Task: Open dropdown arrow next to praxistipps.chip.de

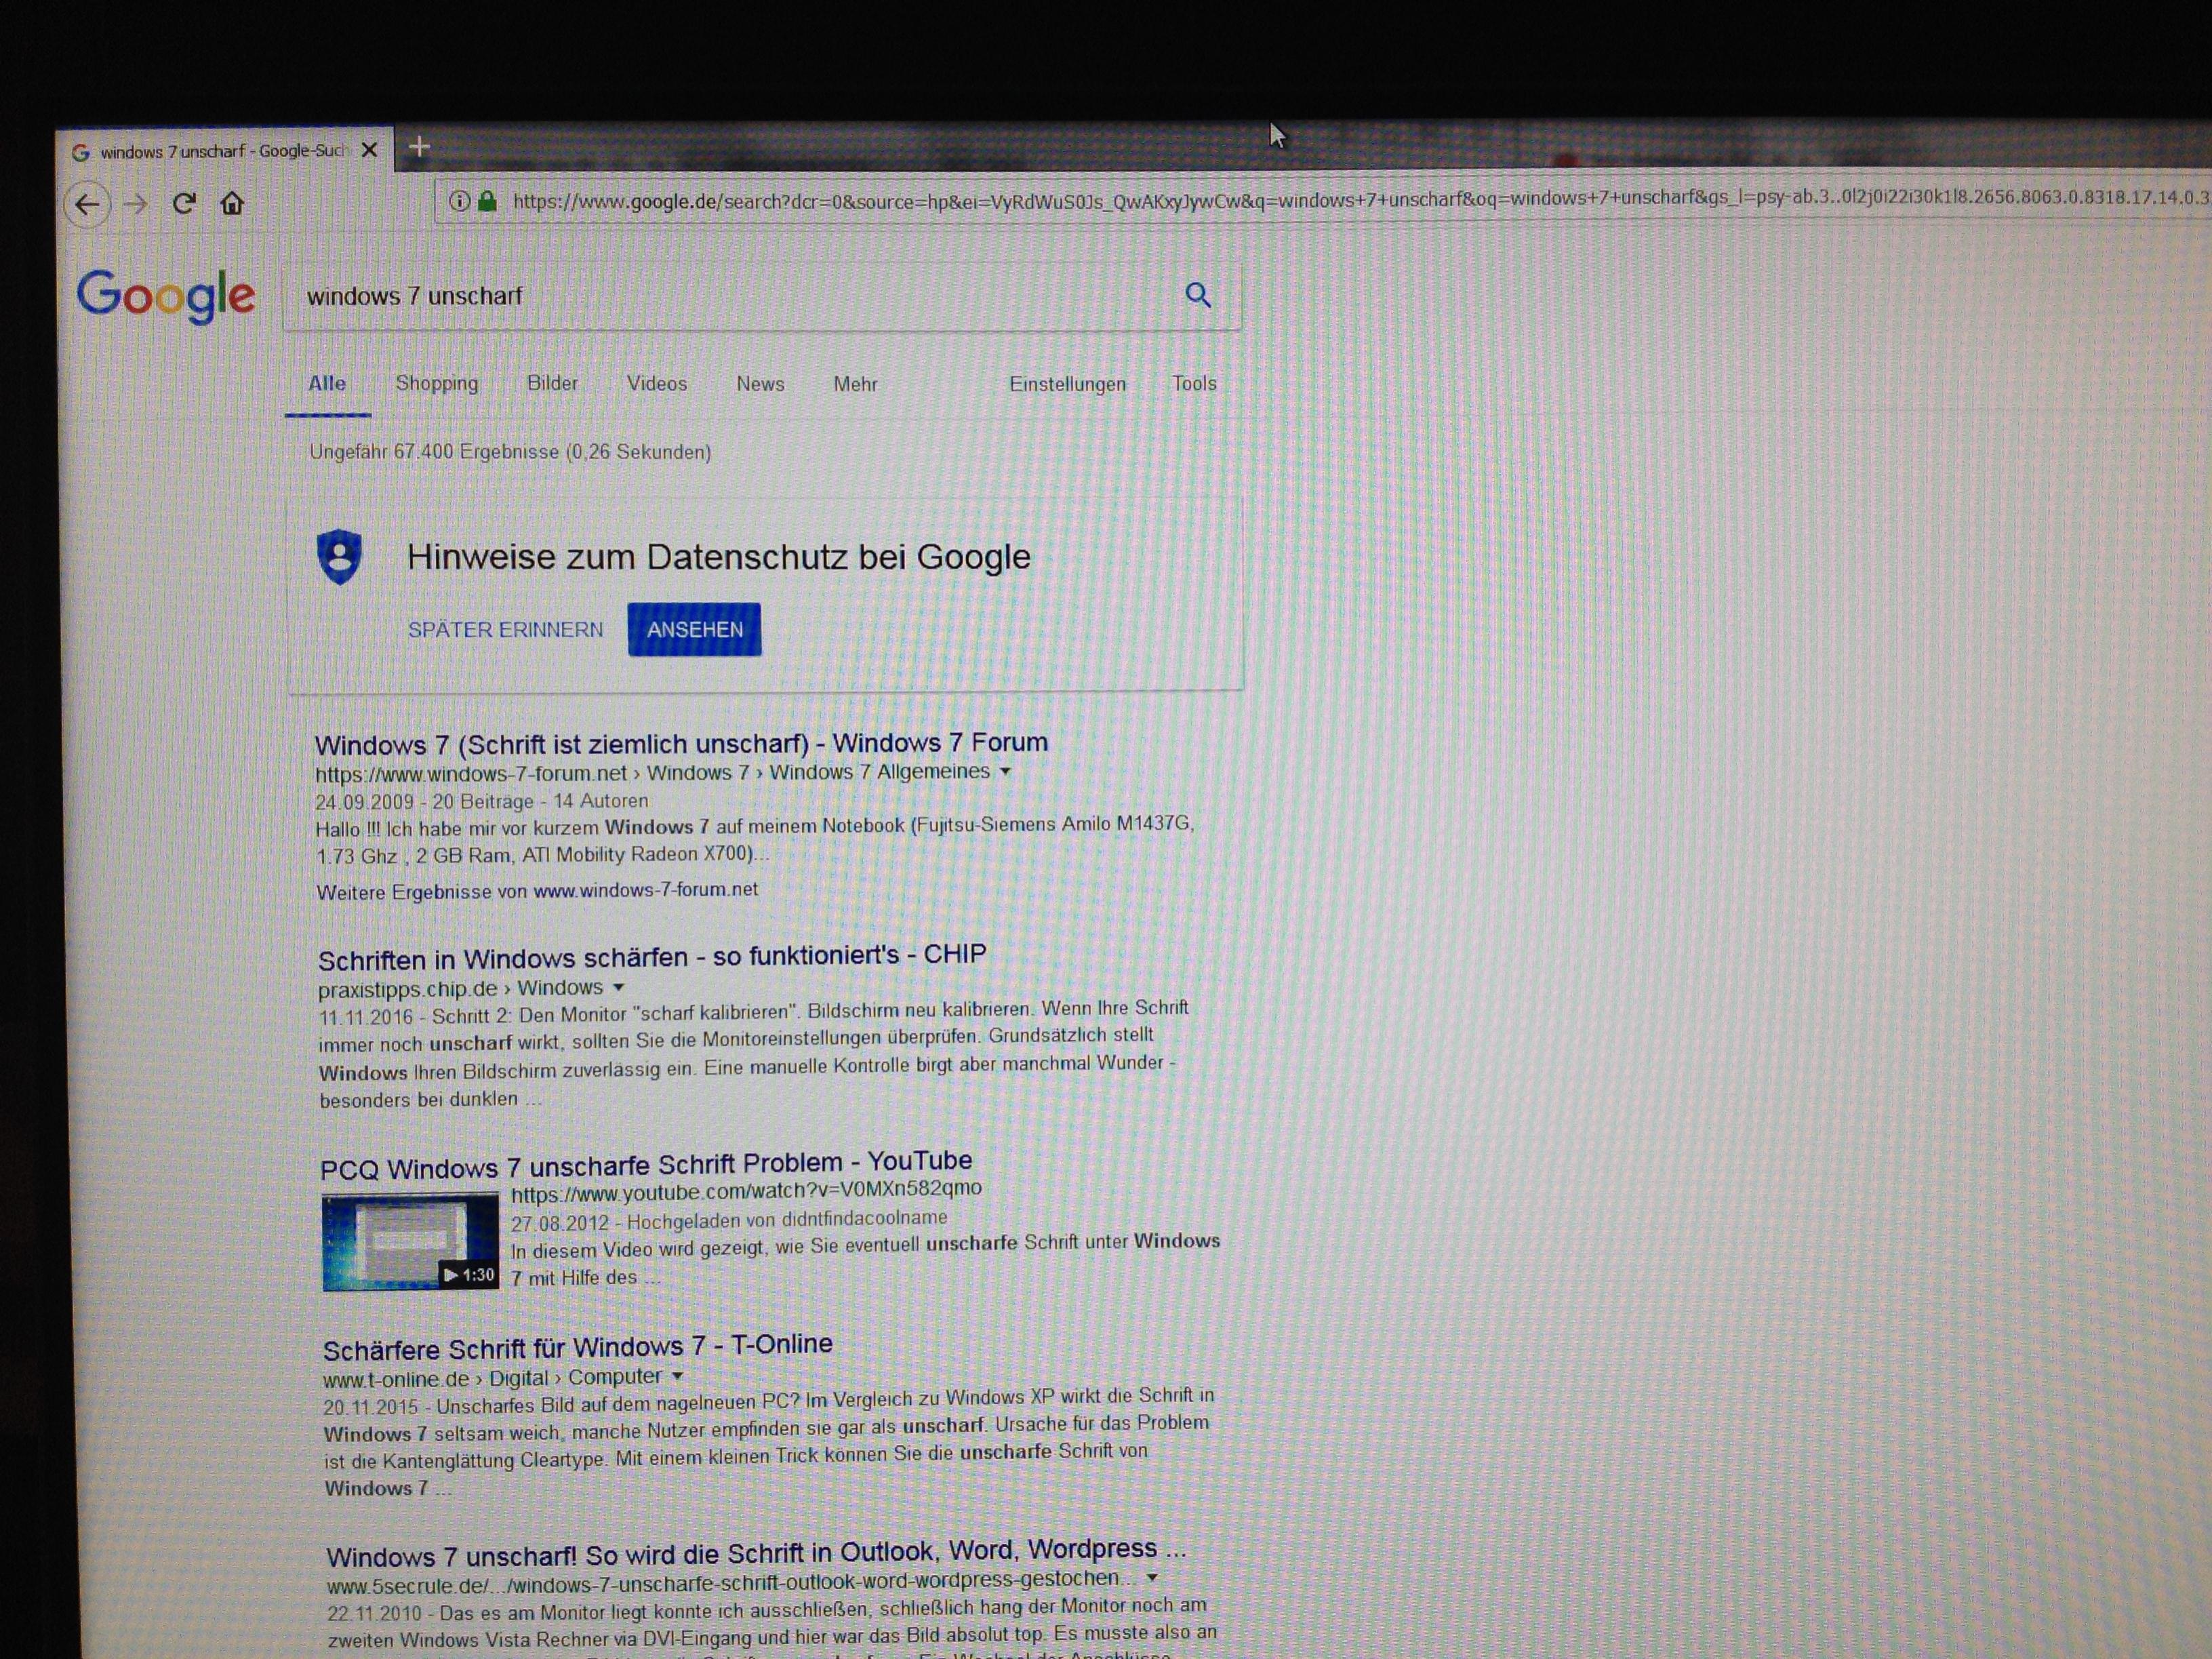Action: (619, 987)
